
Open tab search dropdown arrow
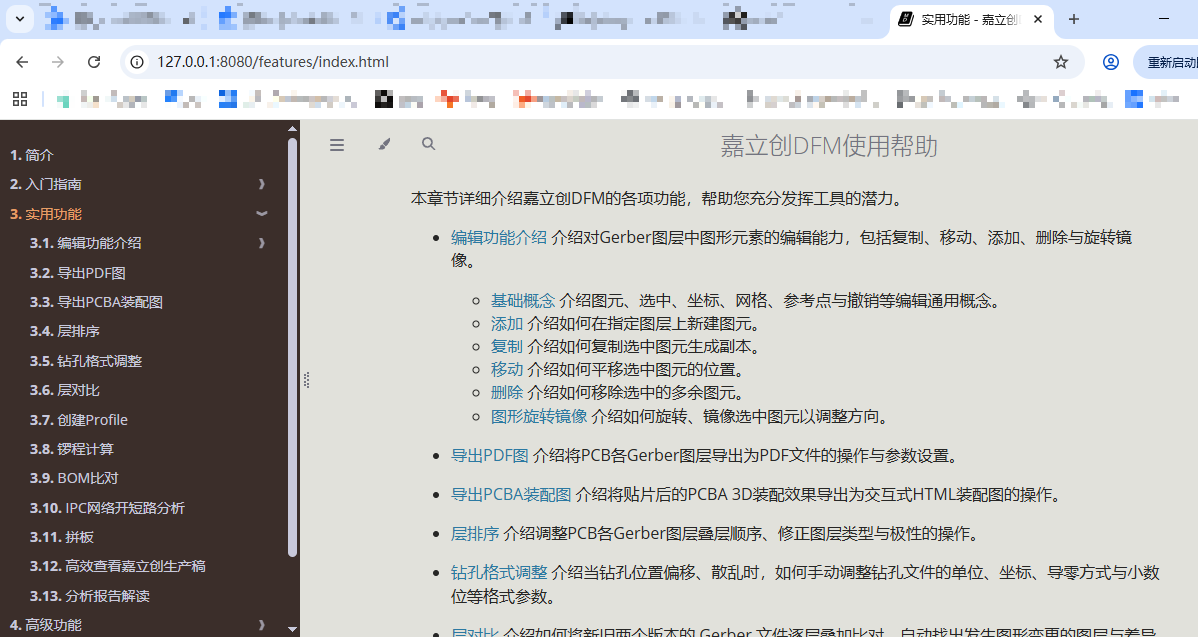(x=20, y=19)
